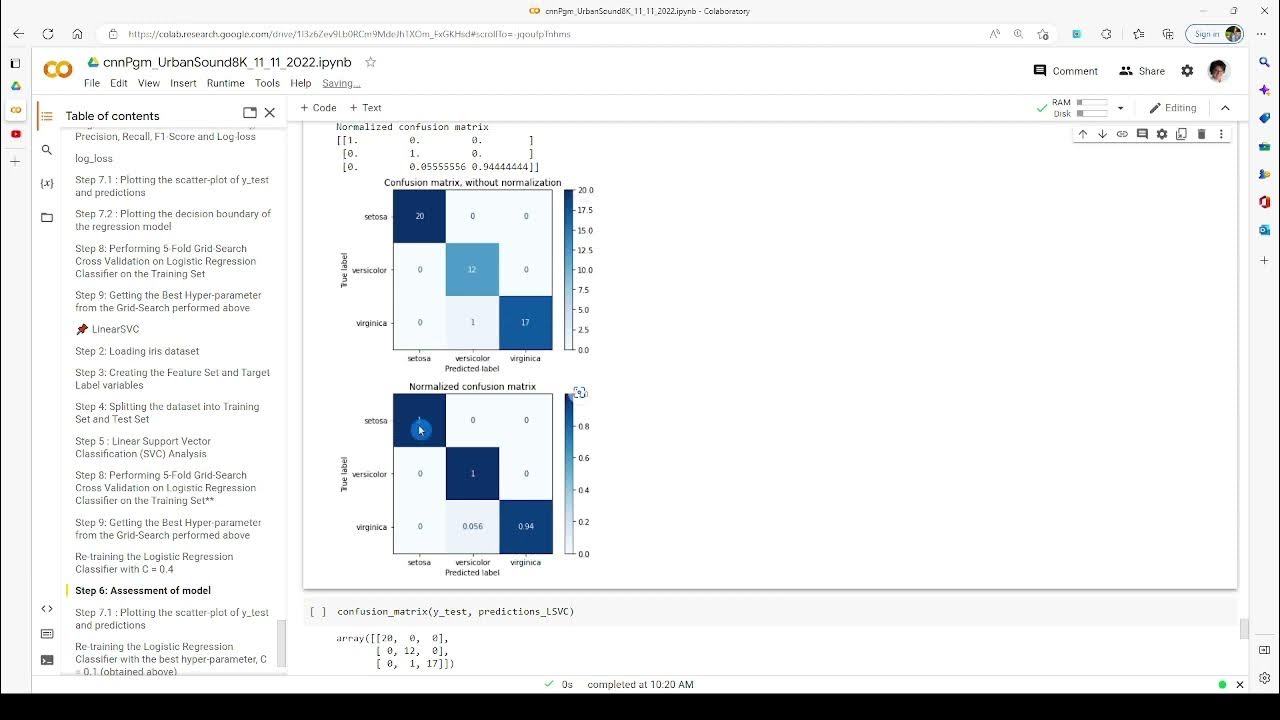Go to Step 2: Loading iris dataset
Viewport: 1280px width, 720px height.
pyautogui.click(x=137, y=351)
